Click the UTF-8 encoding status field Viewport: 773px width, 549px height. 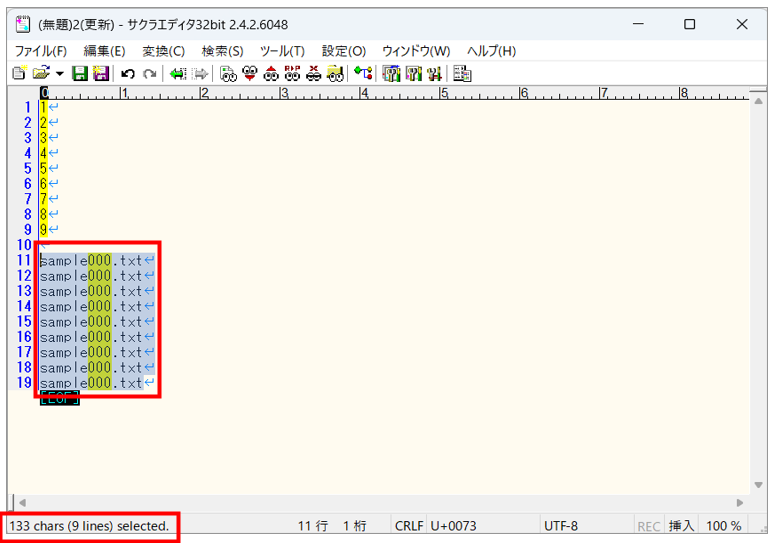point(560,526)
